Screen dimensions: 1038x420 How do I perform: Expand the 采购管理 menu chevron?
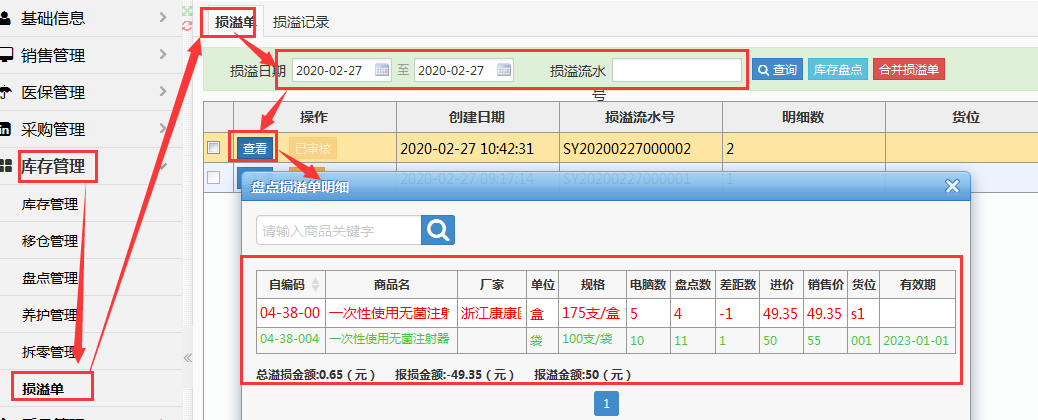click(163, 129)
